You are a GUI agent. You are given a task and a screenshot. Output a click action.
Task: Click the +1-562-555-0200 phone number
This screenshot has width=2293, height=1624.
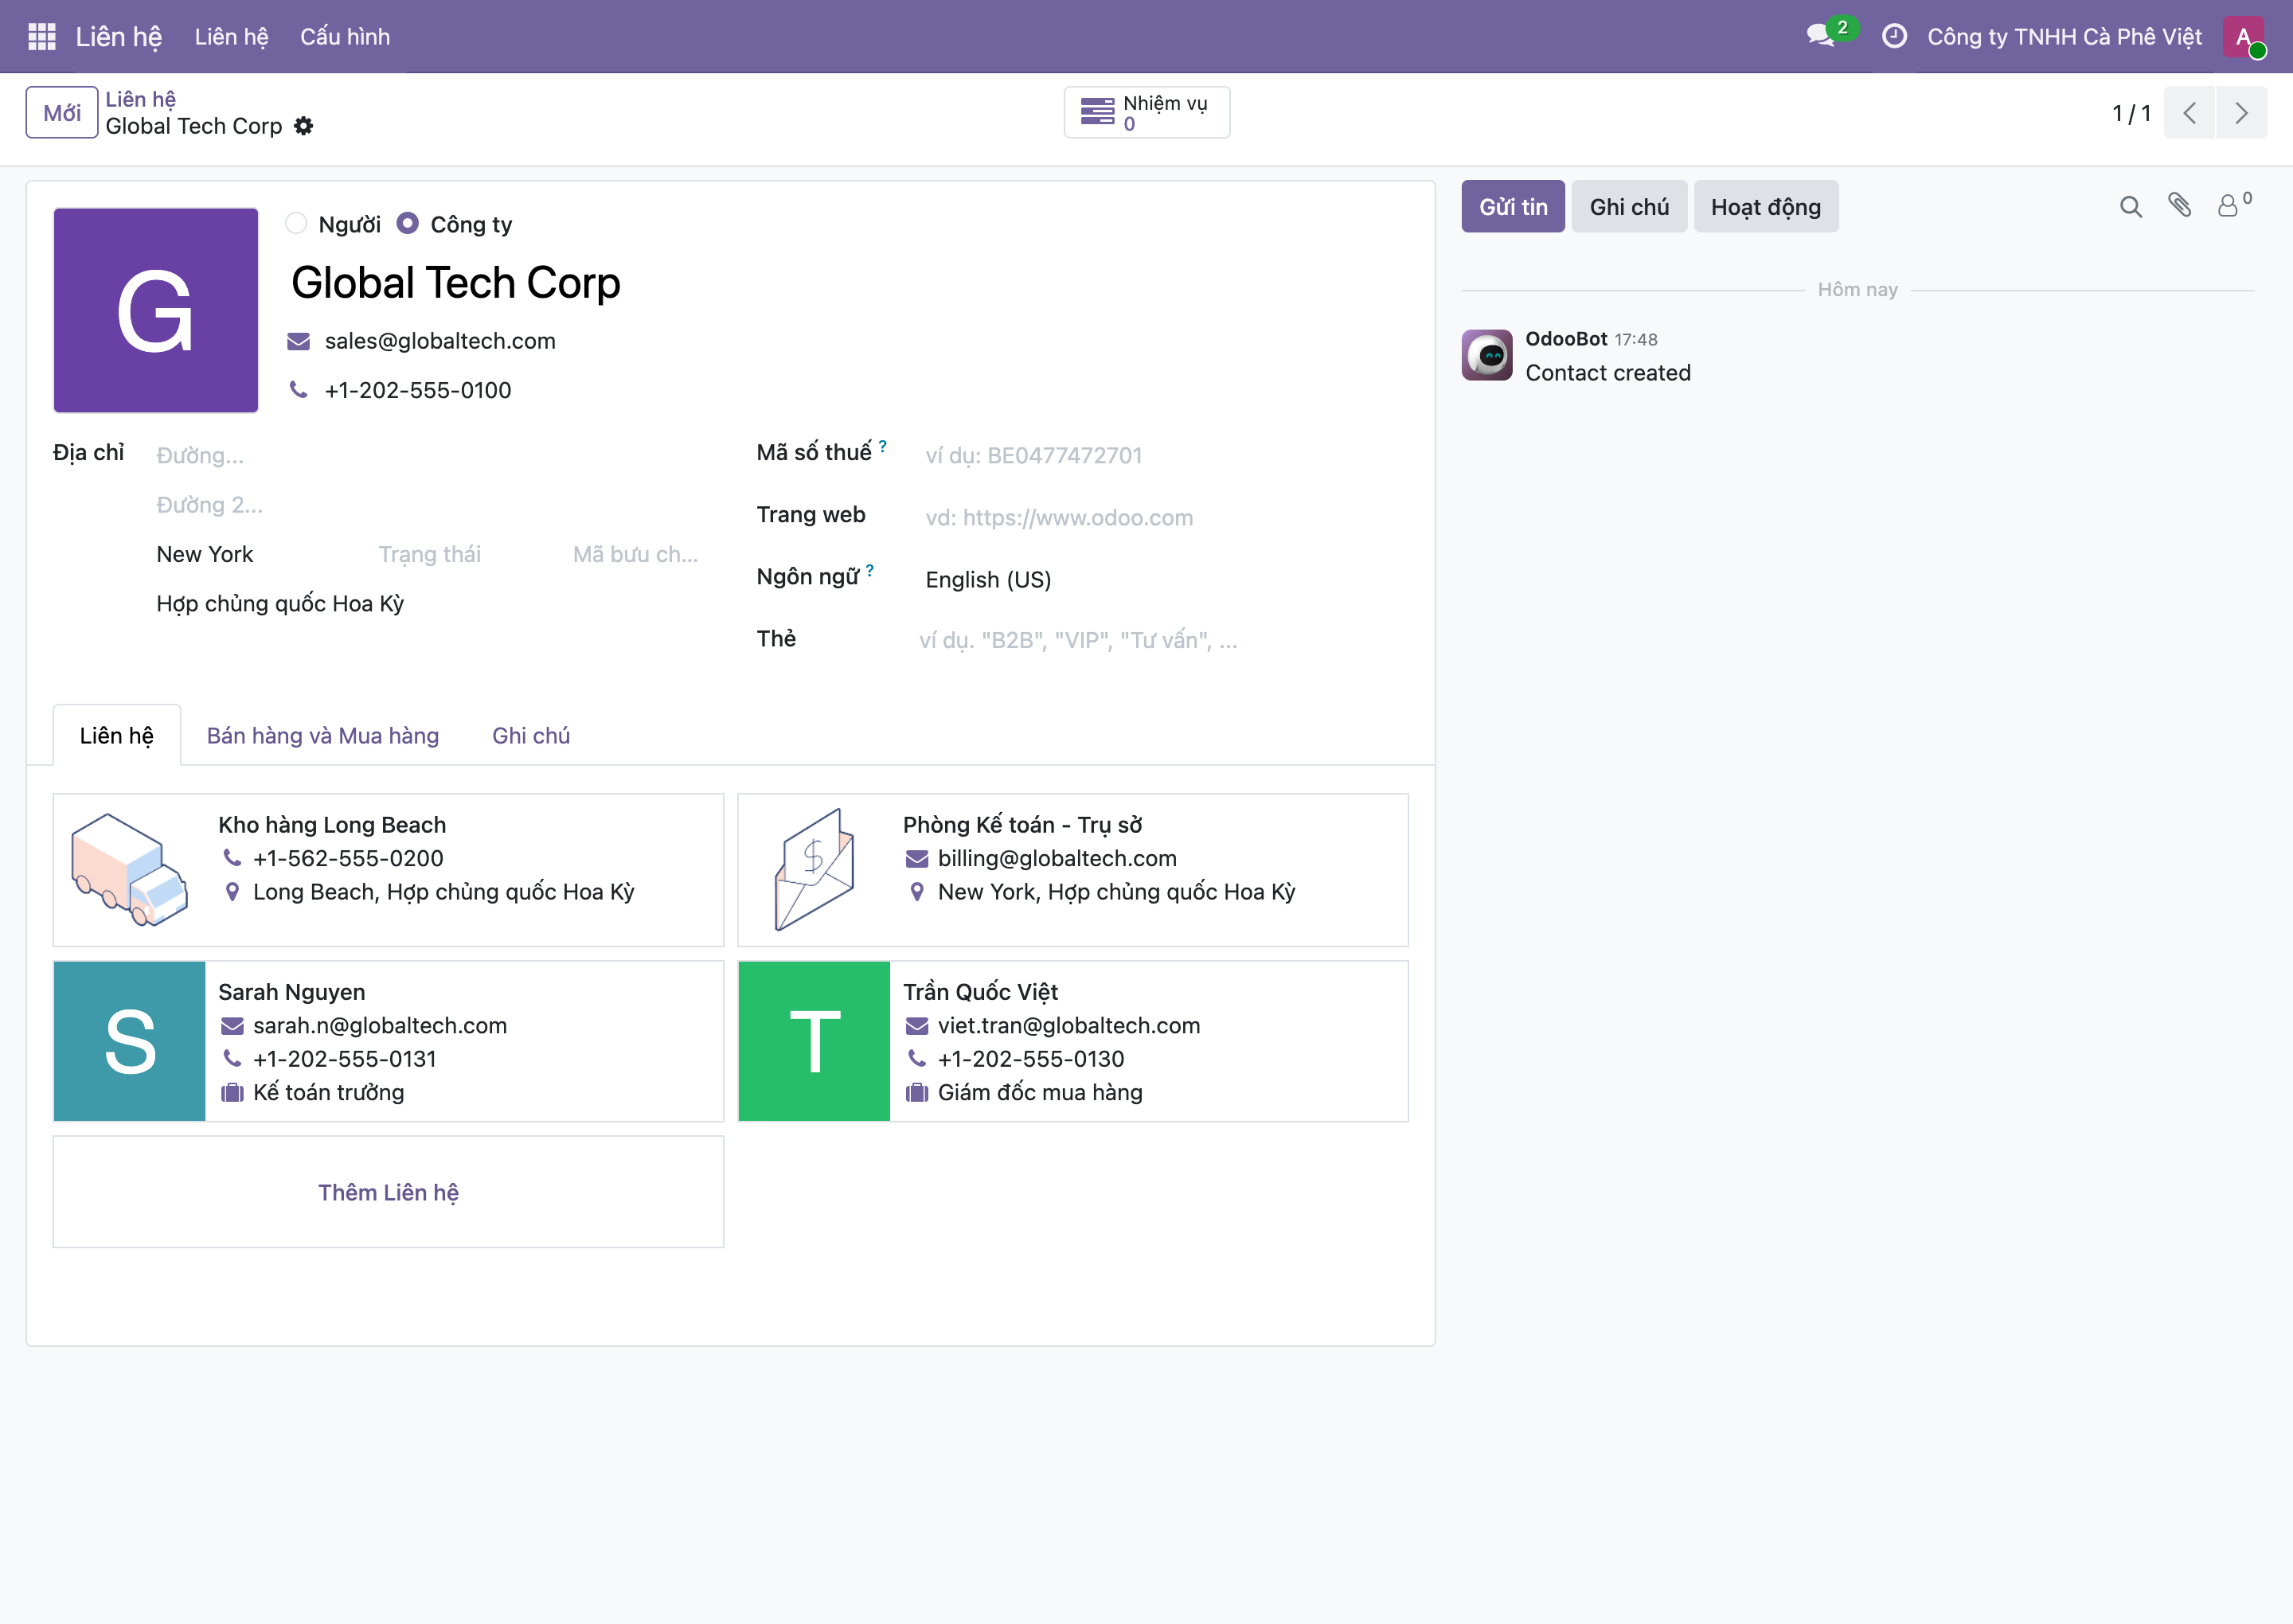click(348, 859)
